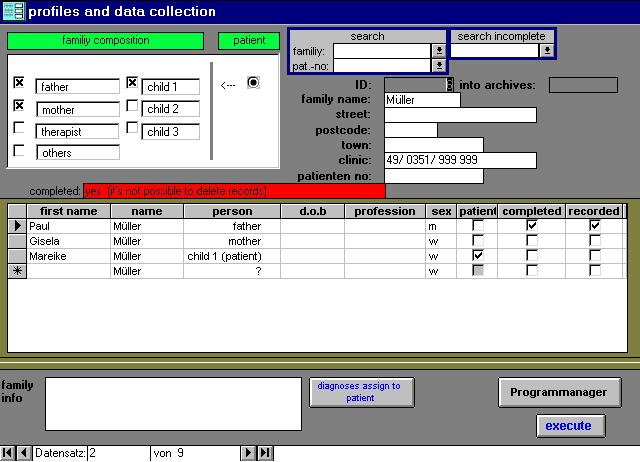Click the left arrow patient indicator

click(228, 84)
